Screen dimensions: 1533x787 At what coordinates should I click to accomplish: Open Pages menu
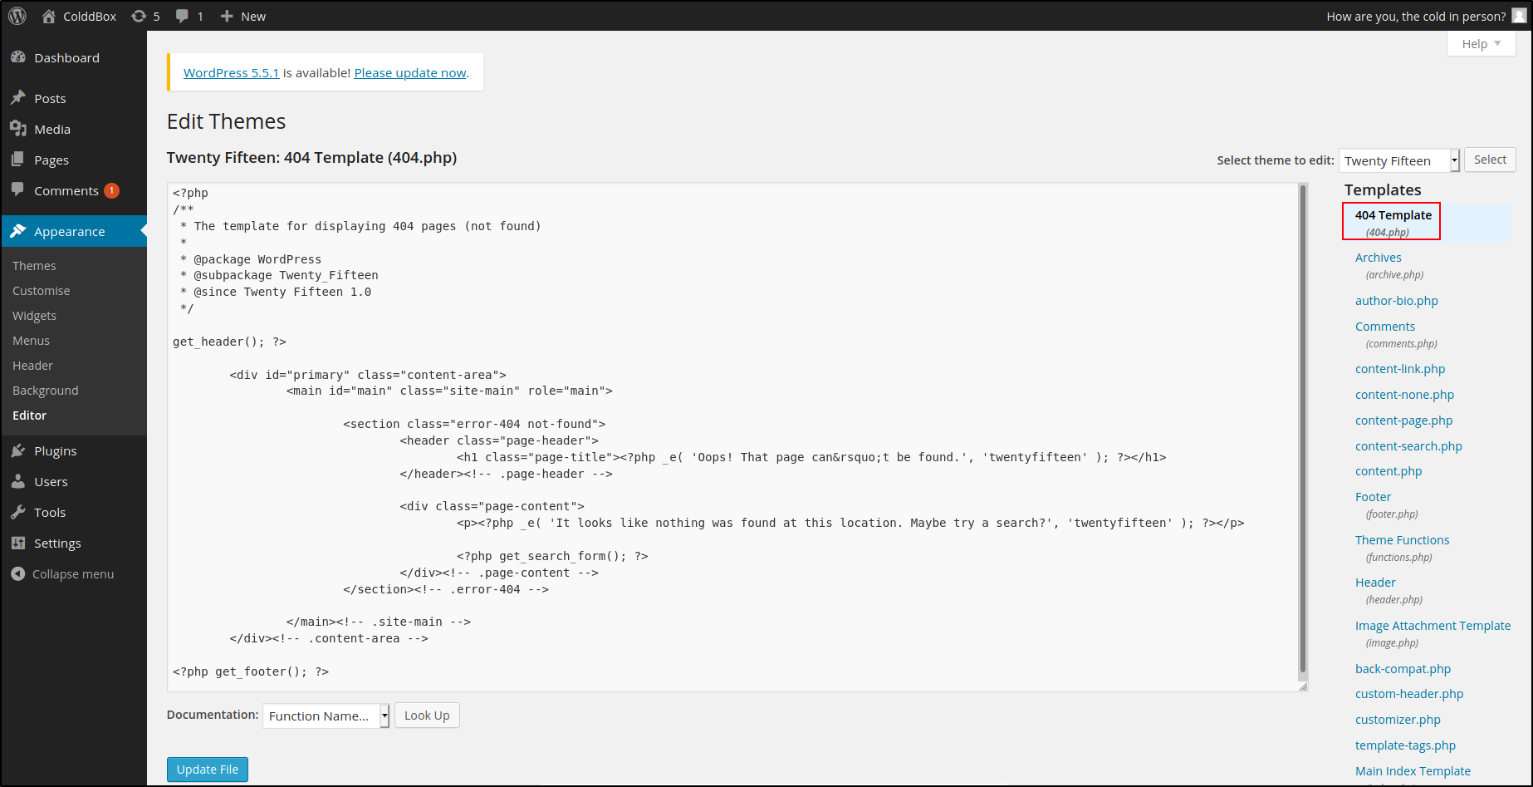(51, 160)
